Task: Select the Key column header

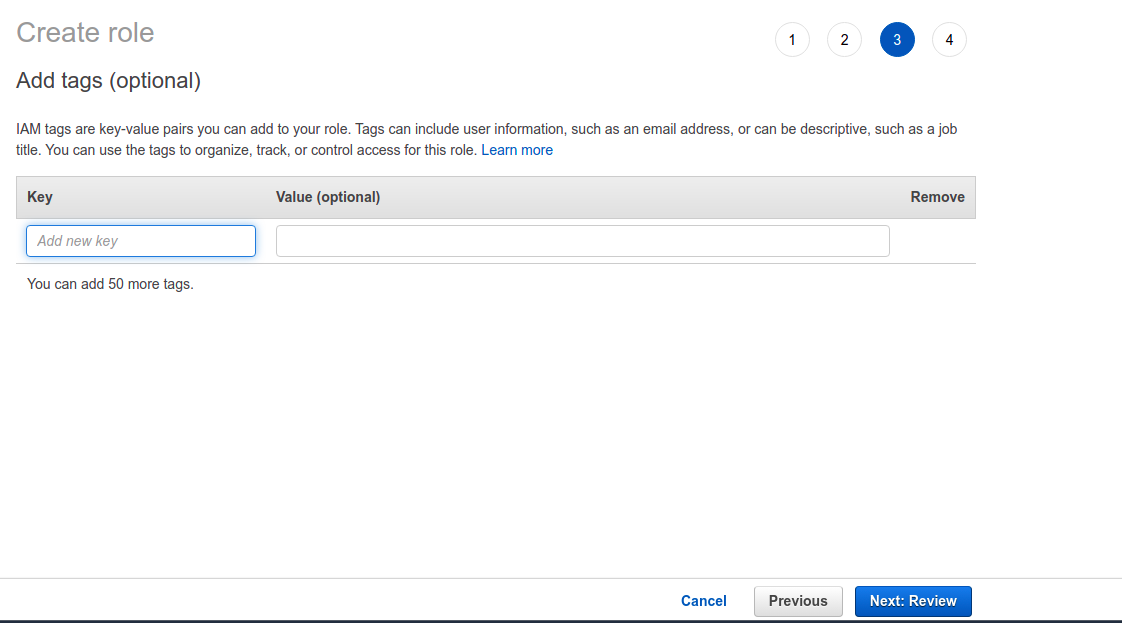Action: pos(40,197)
